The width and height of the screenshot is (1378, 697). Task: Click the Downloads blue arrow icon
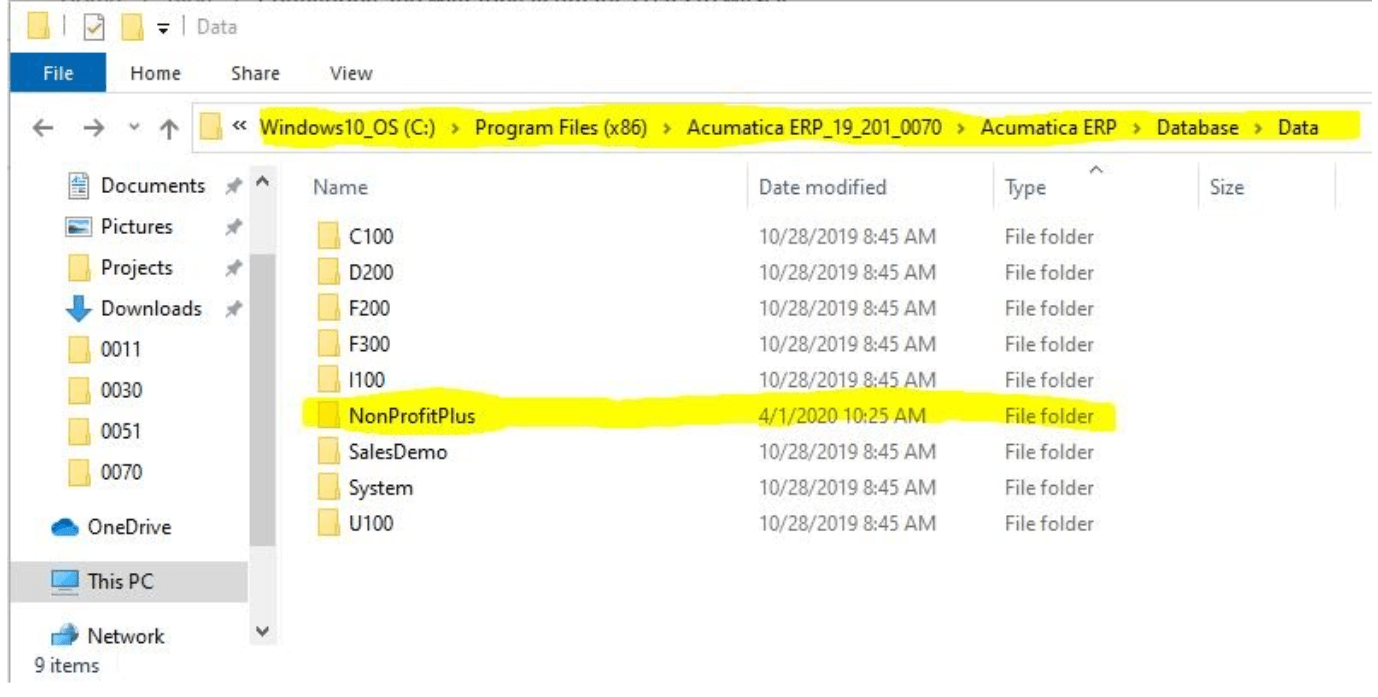click(x=78, y=310)
